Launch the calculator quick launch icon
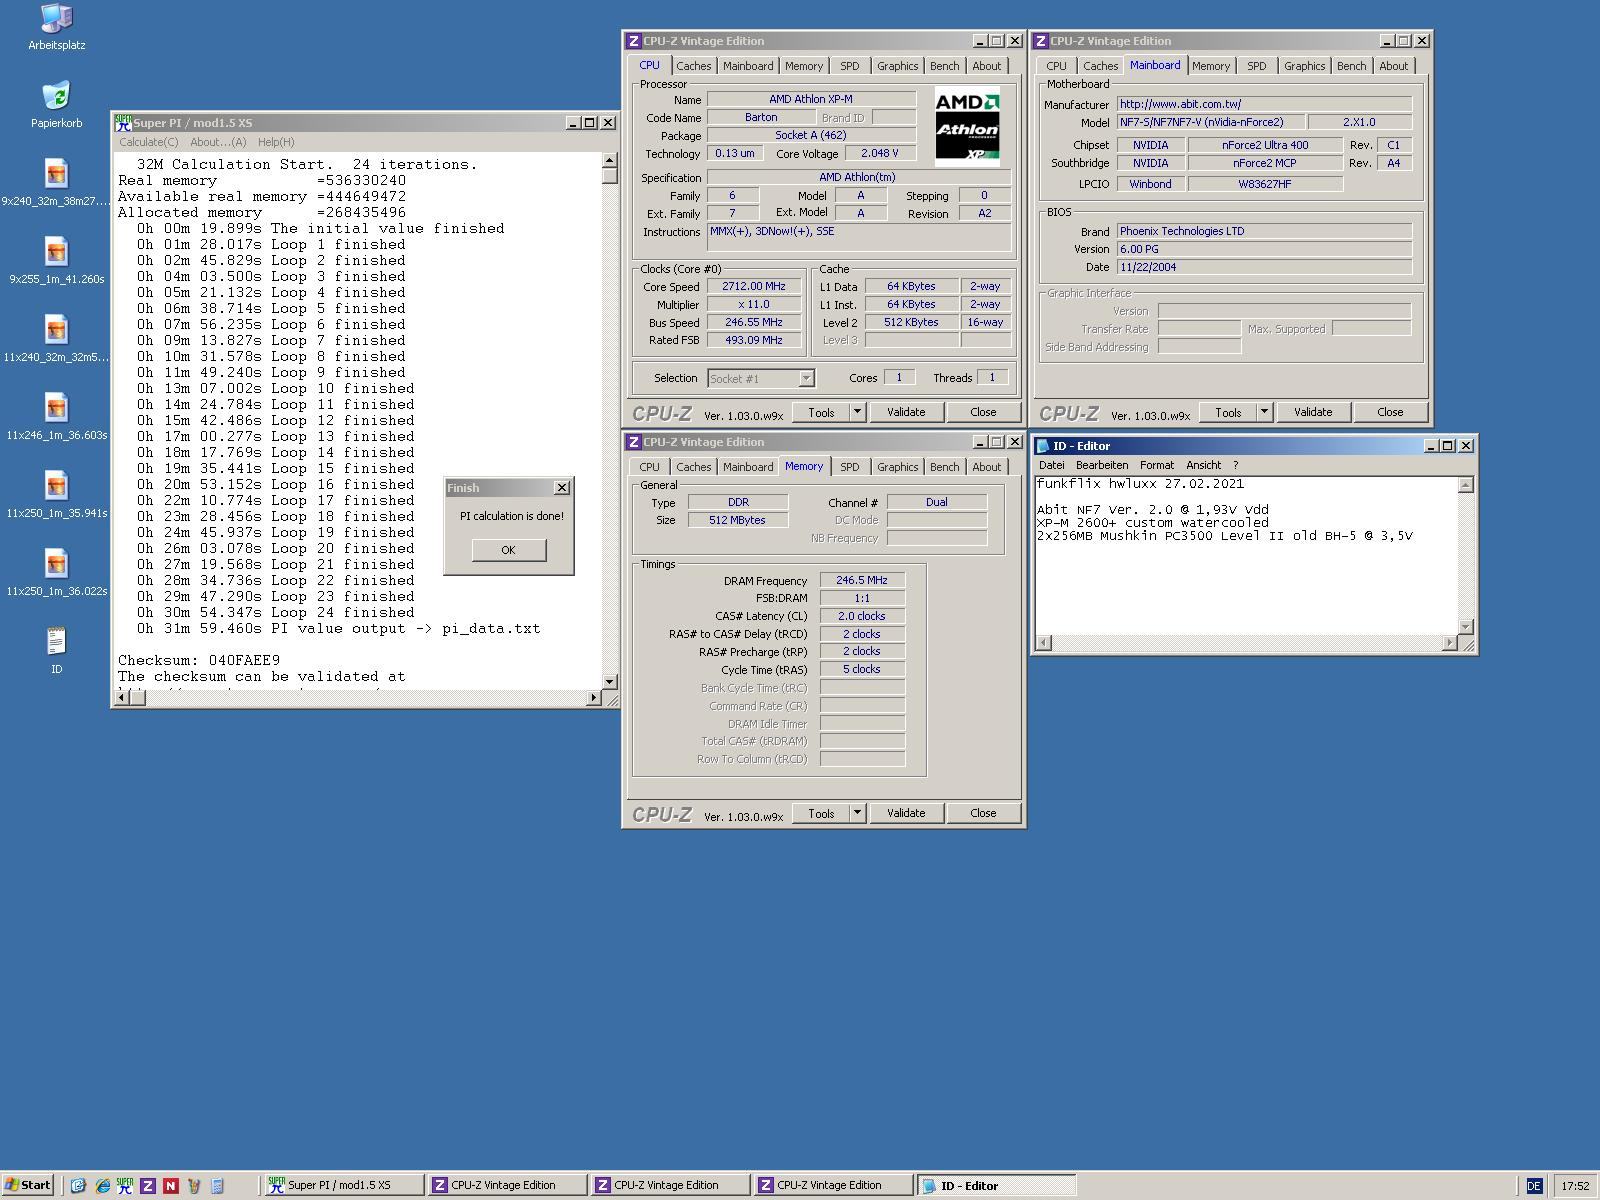Image resolution: width=1600 pixels, height=1200 pixels. tap(217, 1185)
